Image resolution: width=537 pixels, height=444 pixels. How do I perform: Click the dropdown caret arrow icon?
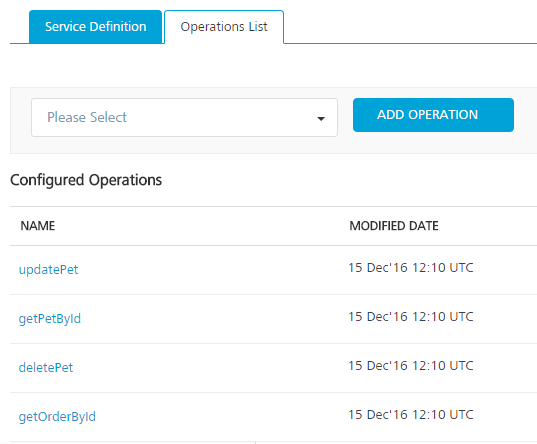pos(321,119)
